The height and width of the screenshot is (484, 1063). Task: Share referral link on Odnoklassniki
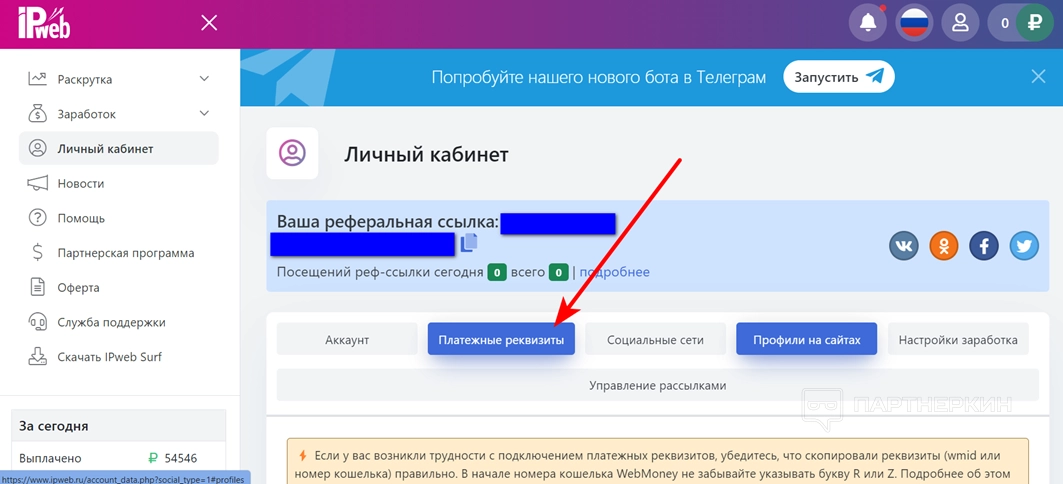pos(944,245)
